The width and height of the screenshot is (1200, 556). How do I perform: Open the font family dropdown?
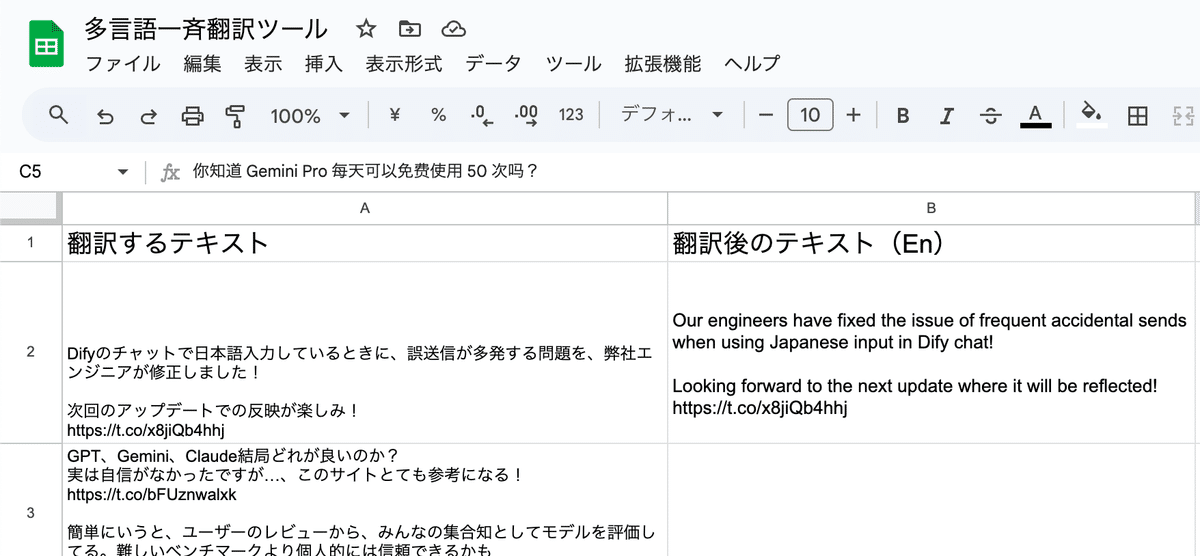coord(672,115)
